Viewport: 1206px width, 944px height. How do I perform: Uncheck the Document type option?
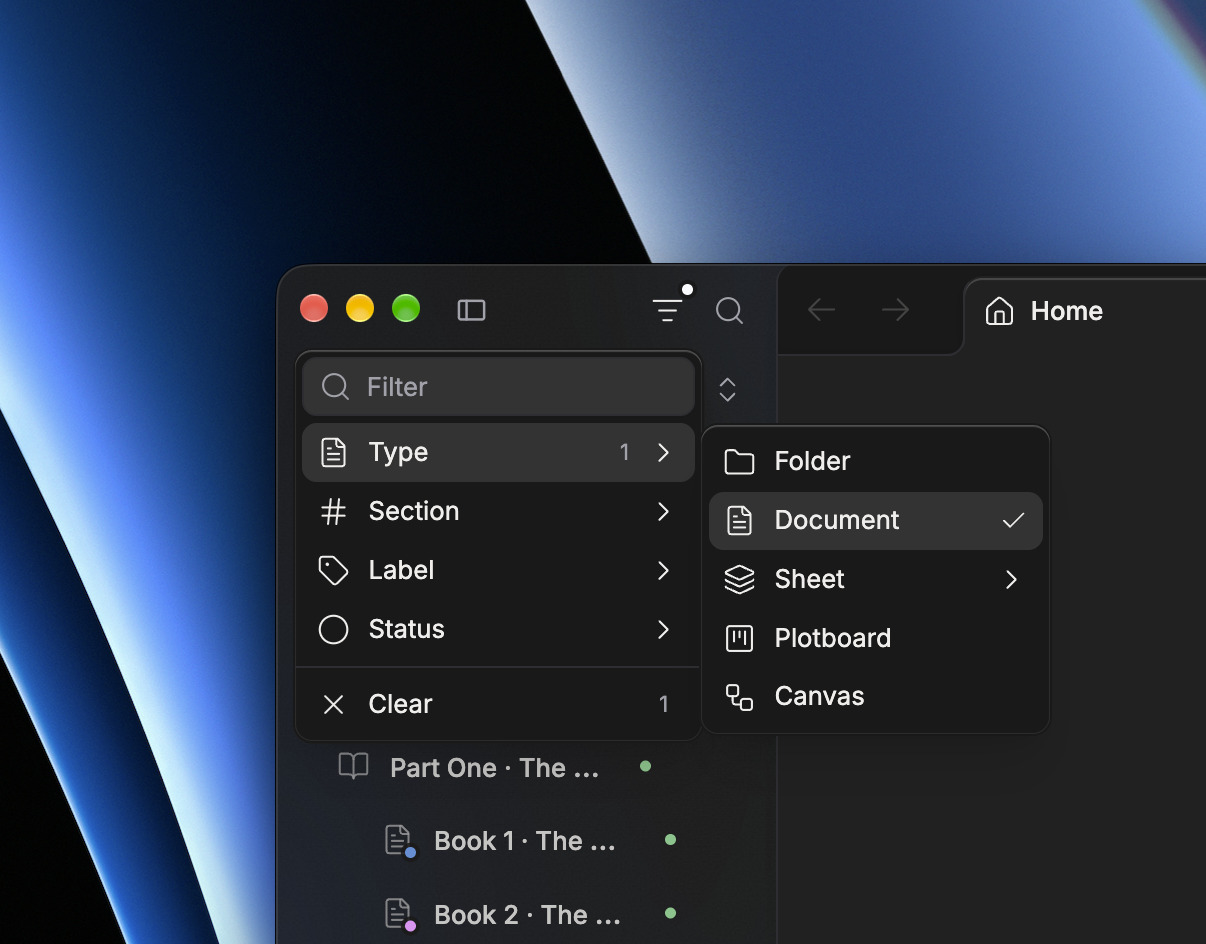point(876,520)
